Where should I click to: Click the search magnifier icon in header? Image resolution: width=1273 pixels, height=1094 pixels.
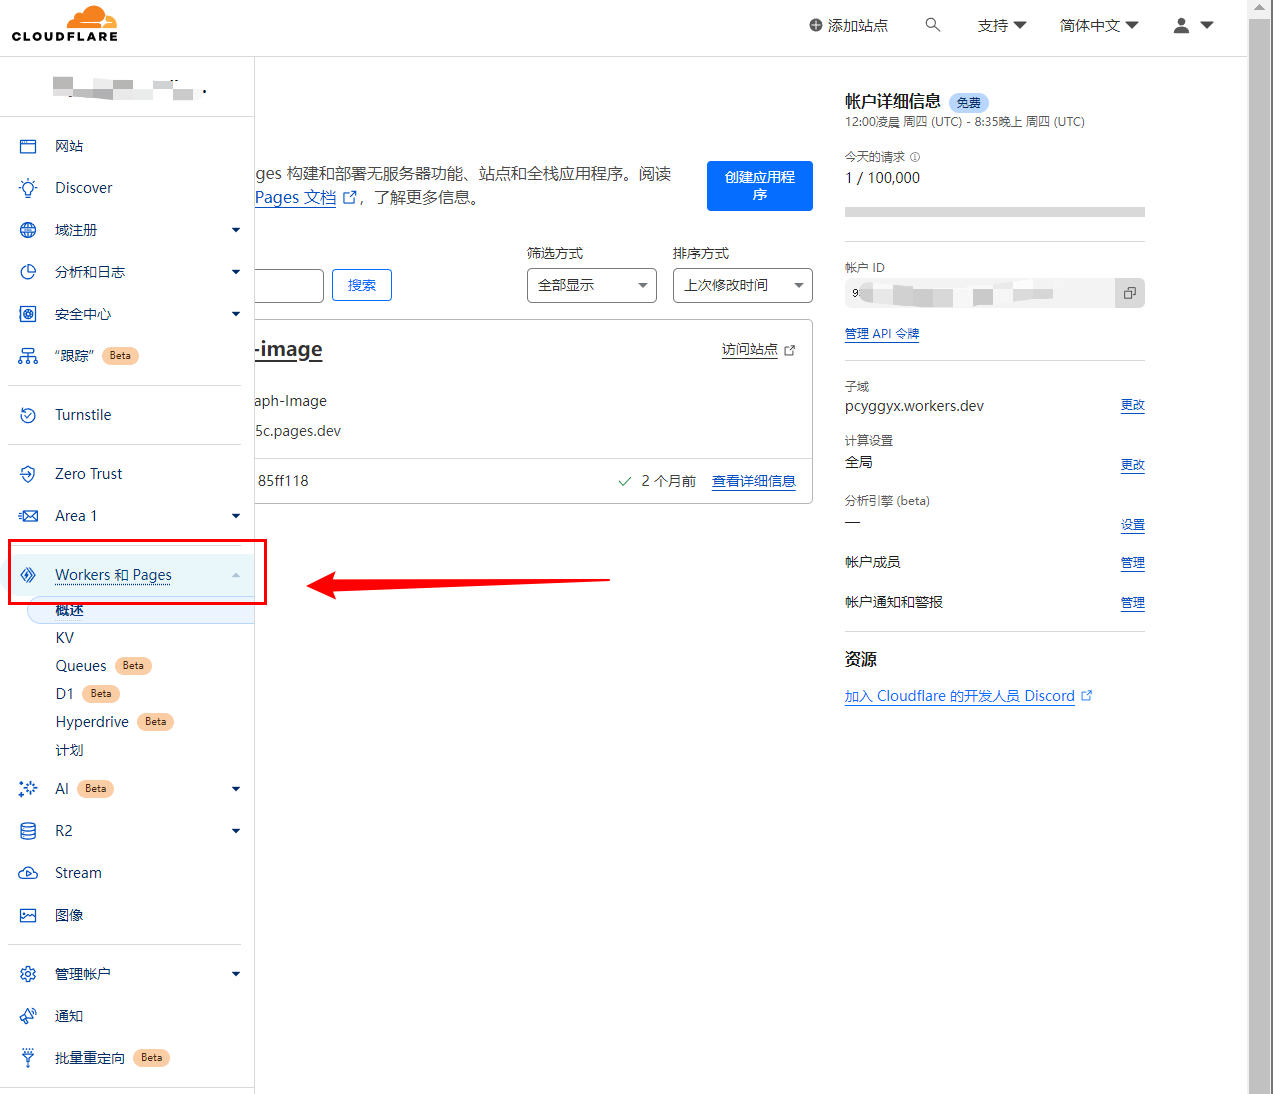932,25
